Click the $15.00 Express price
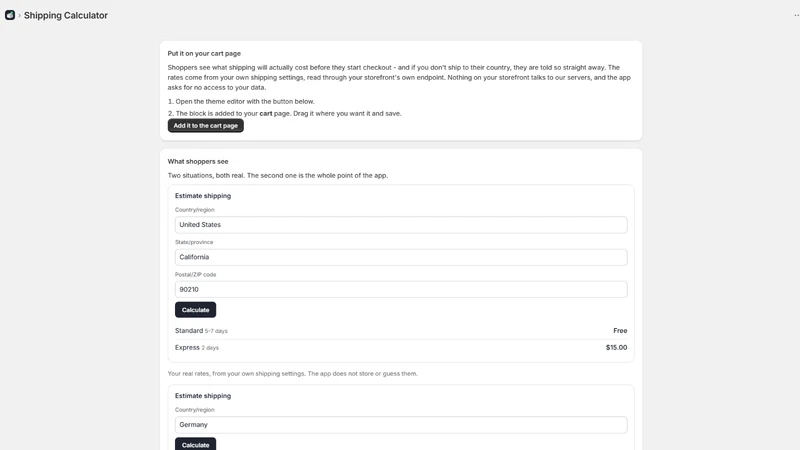The height and width of the screenshot is (450, 800). 616,347
